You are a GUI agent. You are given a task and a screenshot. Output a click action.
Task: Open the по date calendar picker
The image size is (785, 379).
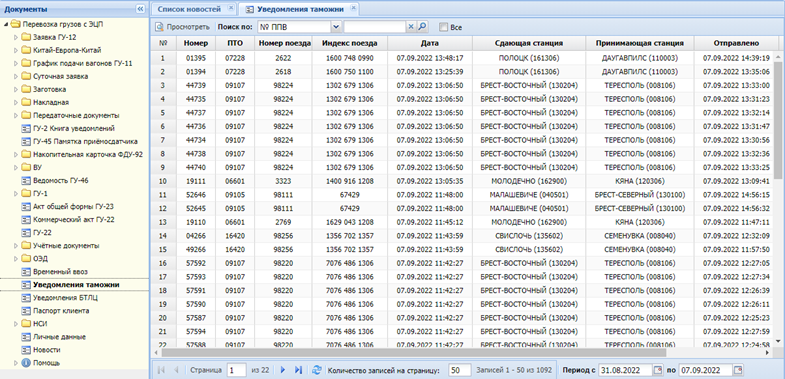[738, 370]
